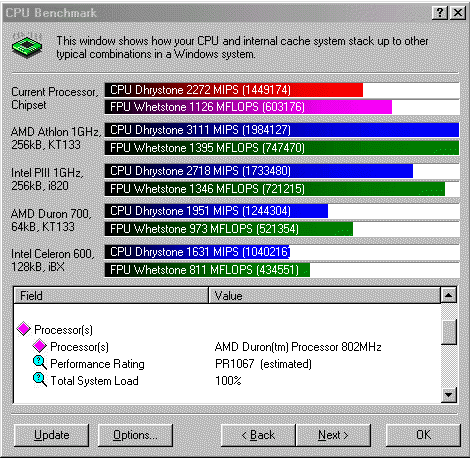The width and height of the screenshot is (470, 460).
Task: Click the red CPU Dhrystone 2272 MIPS bar
Action: [x=234, y=90]
